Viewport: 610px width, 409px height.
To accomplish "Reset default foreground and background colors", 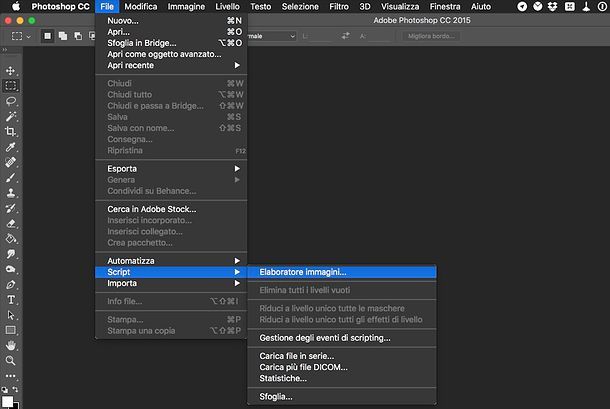I will [x=4, y=390].
